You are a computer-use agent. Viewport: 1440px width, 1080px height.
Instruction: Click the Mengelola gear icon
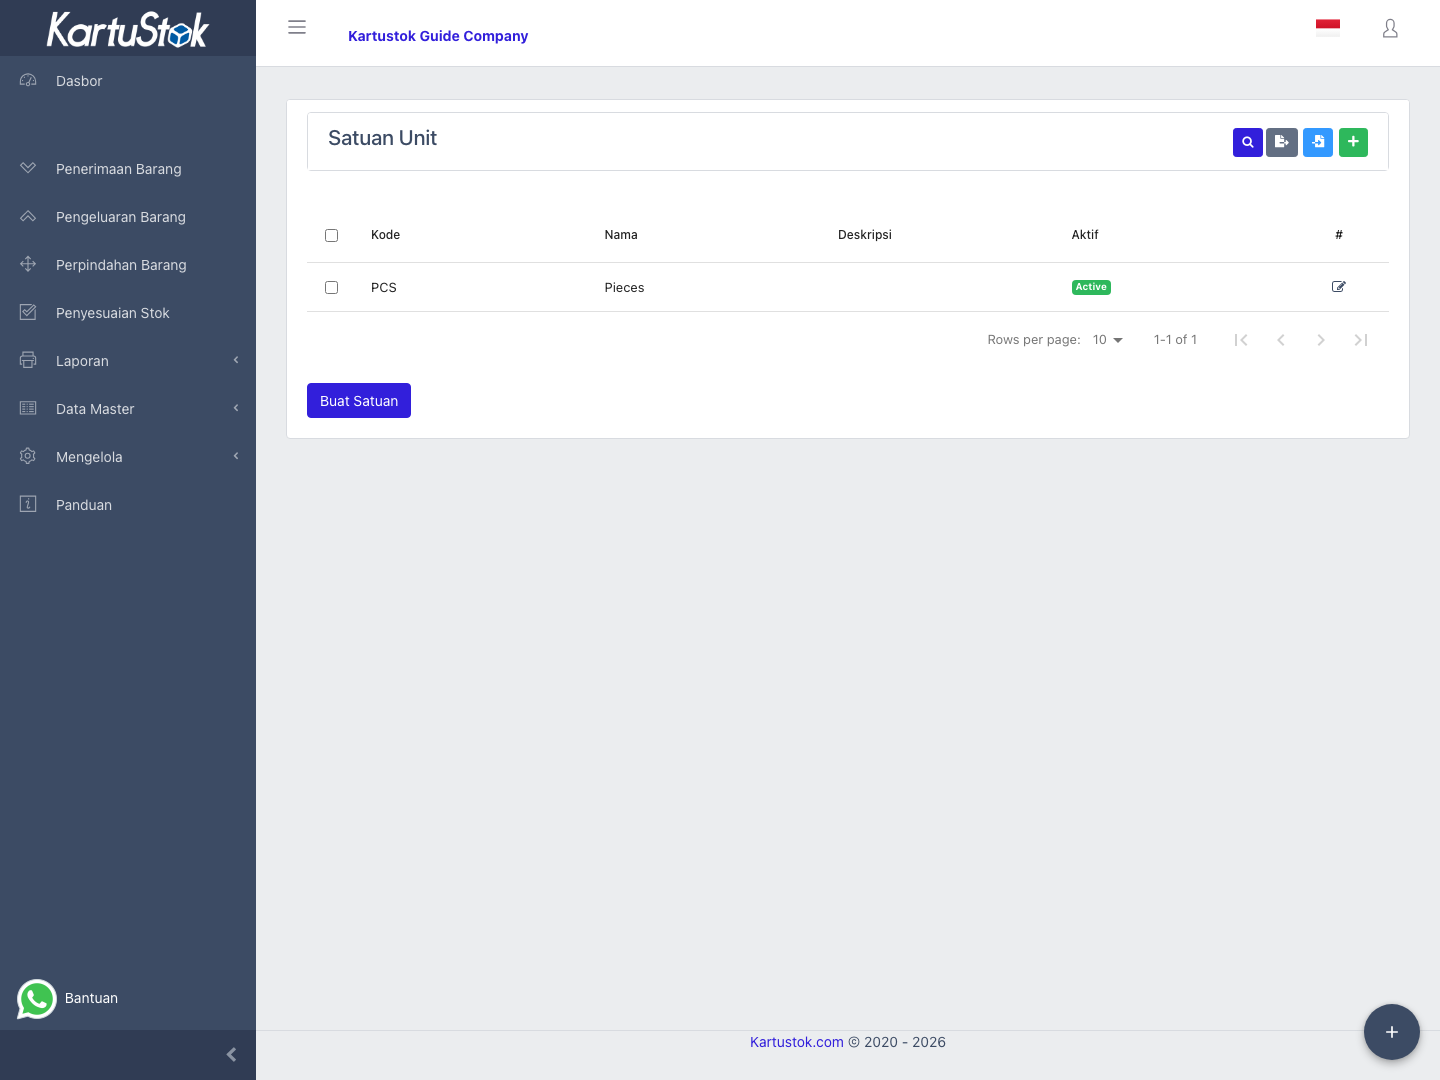point(28,456)
